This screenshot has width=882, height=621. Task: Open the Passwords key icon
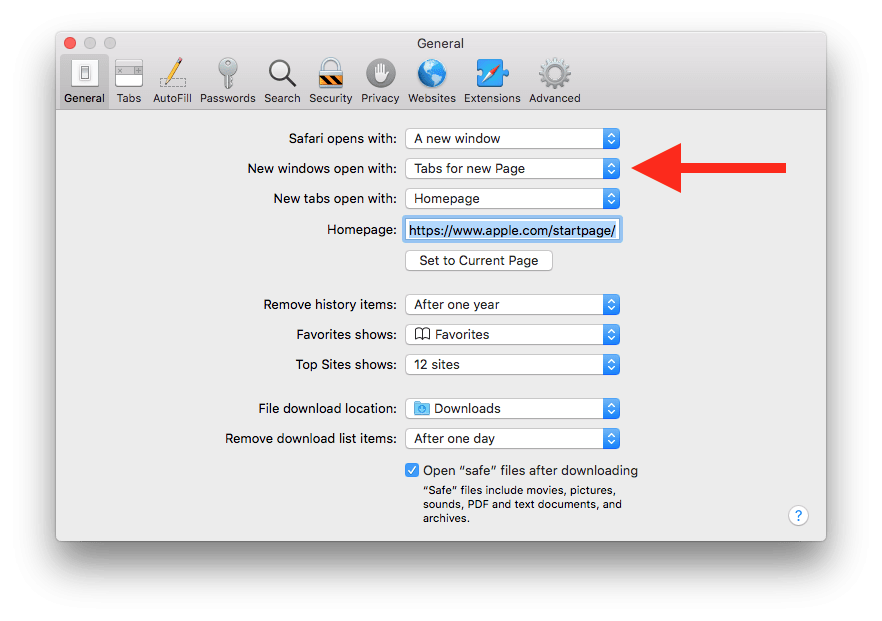228,81
